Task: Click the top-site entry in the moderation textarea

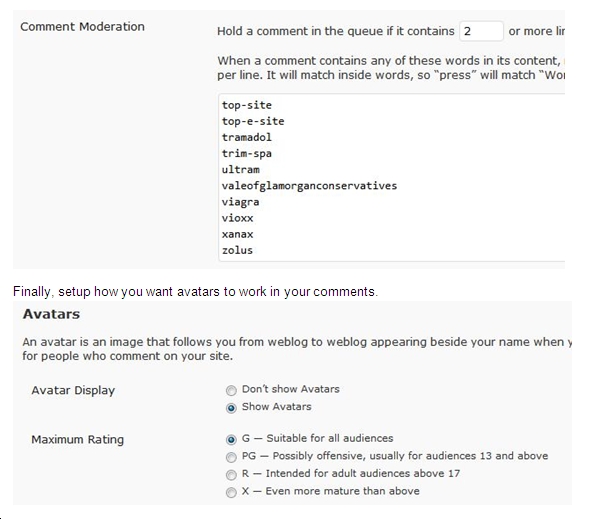Action: click(x=247, y=105)
